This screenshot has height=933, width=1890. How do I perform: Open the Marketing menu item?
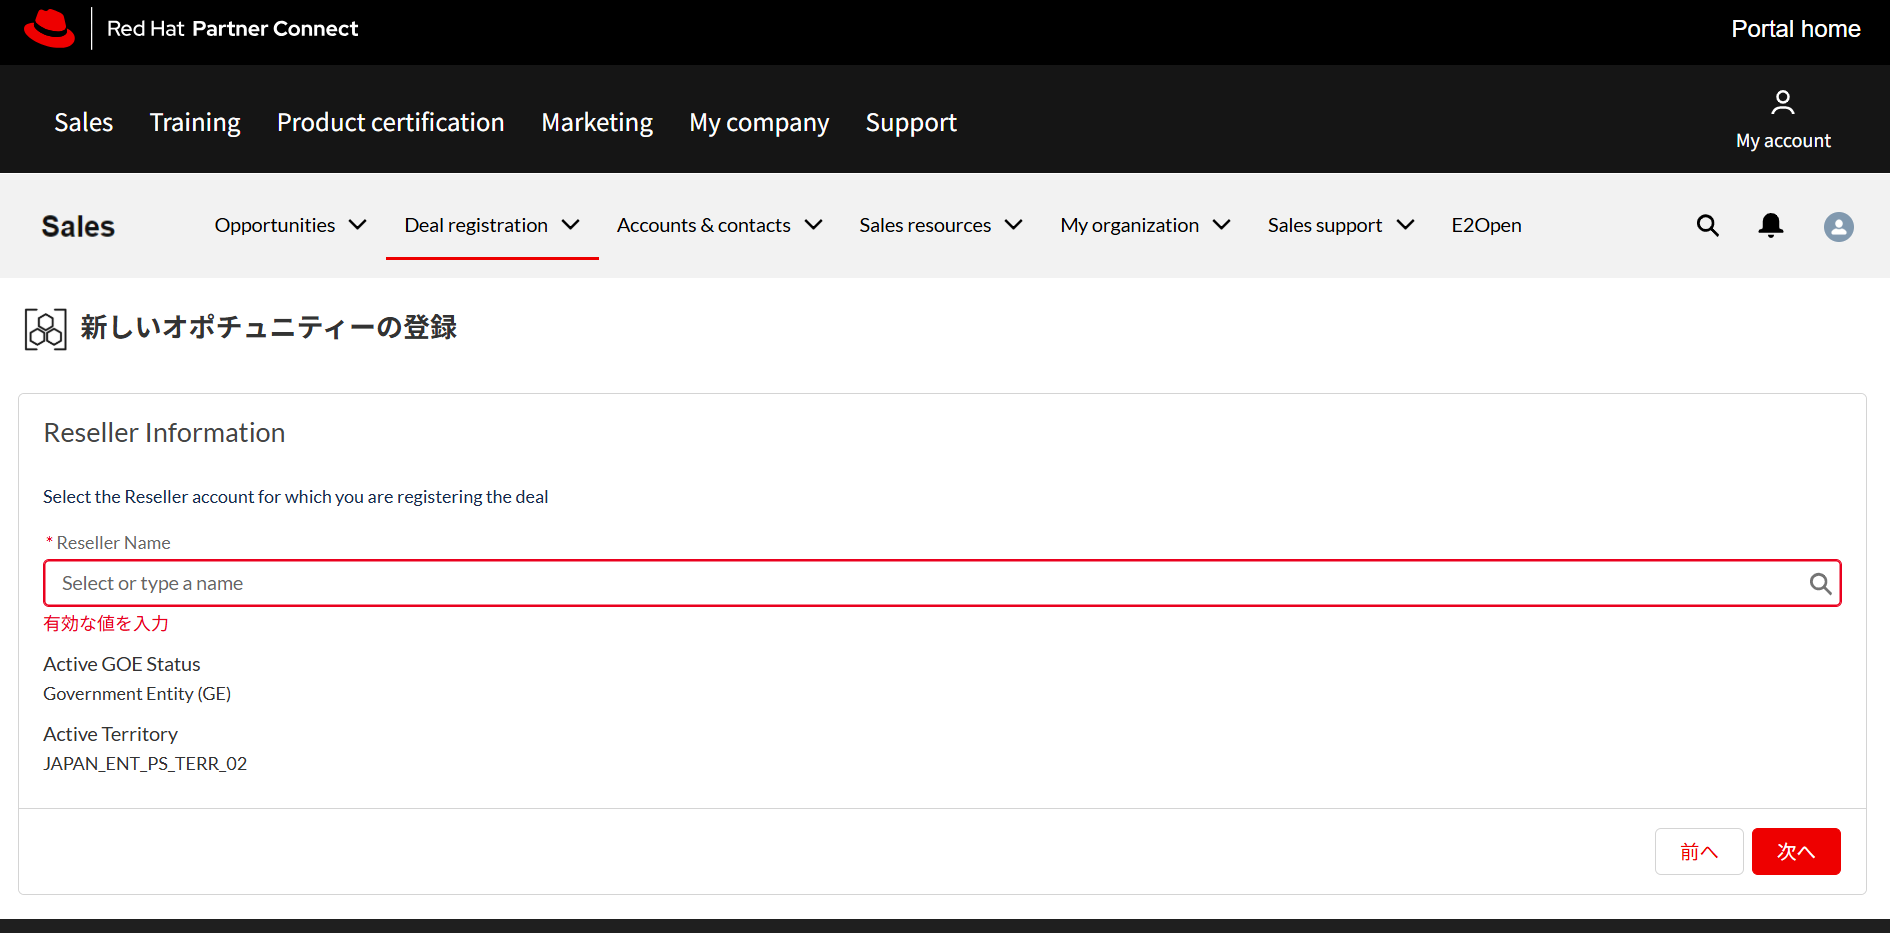(x=597, y=122)
